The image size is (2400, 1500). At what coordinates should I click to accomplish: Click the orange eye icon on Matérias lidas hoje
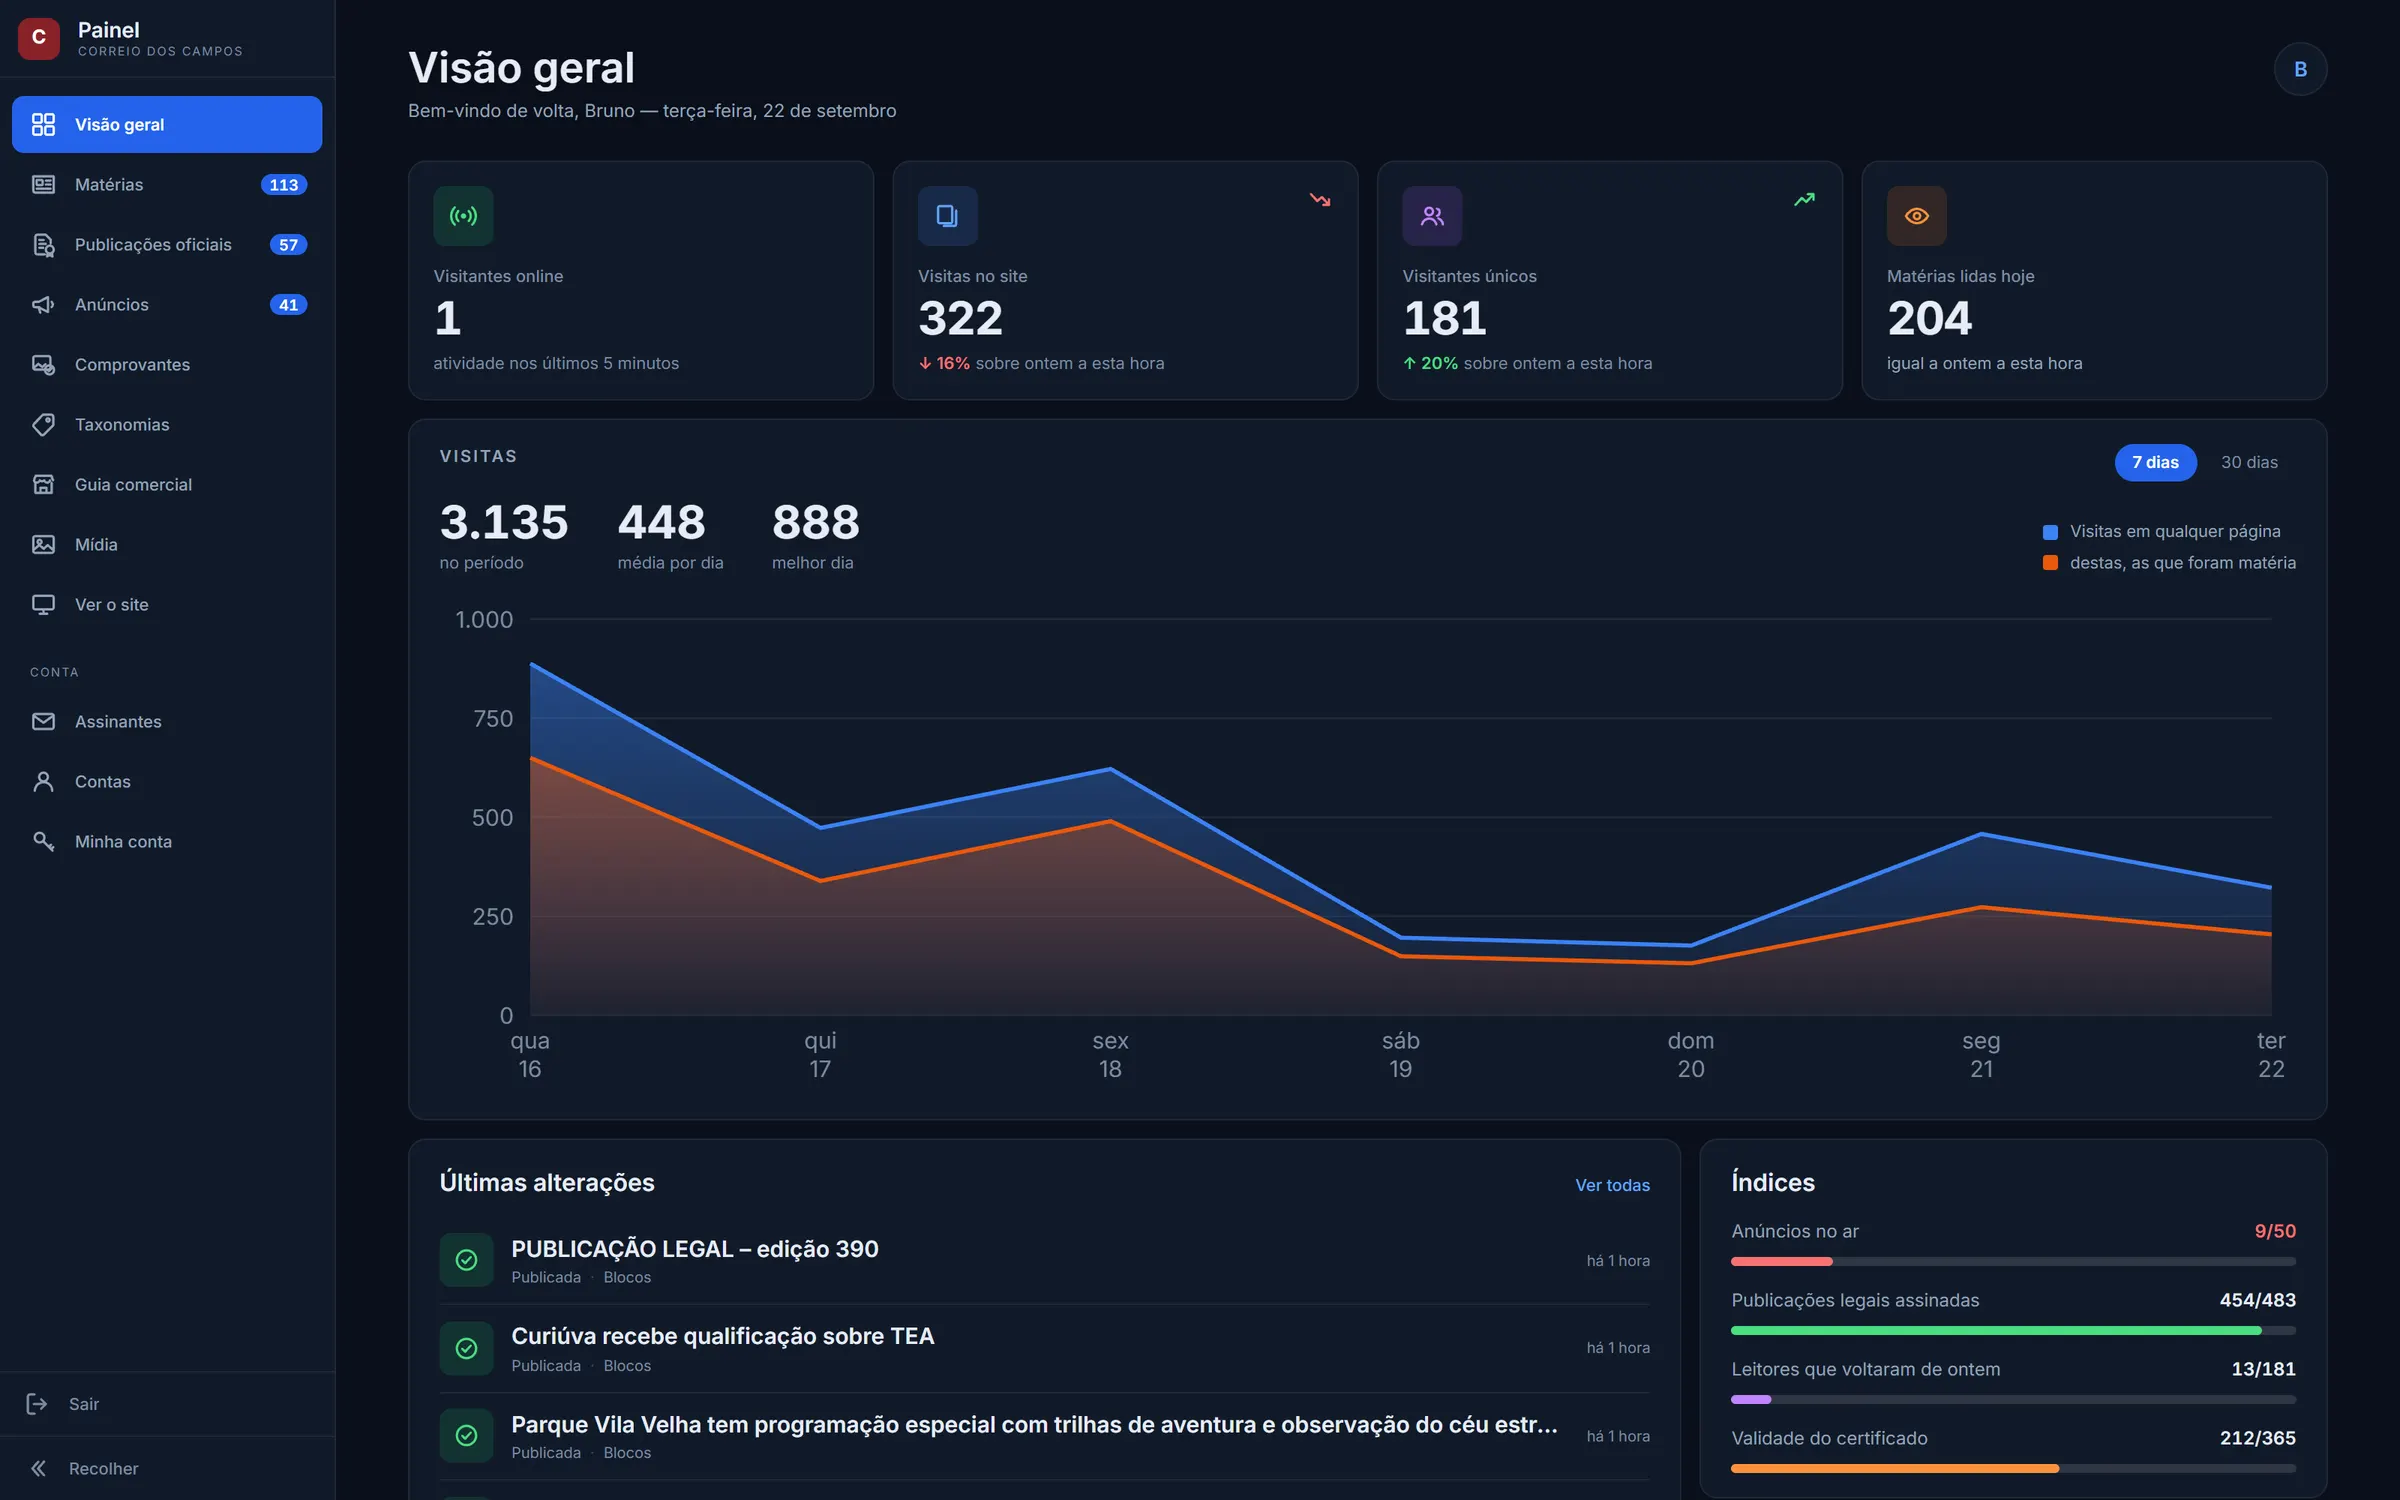pos(1916,215)
